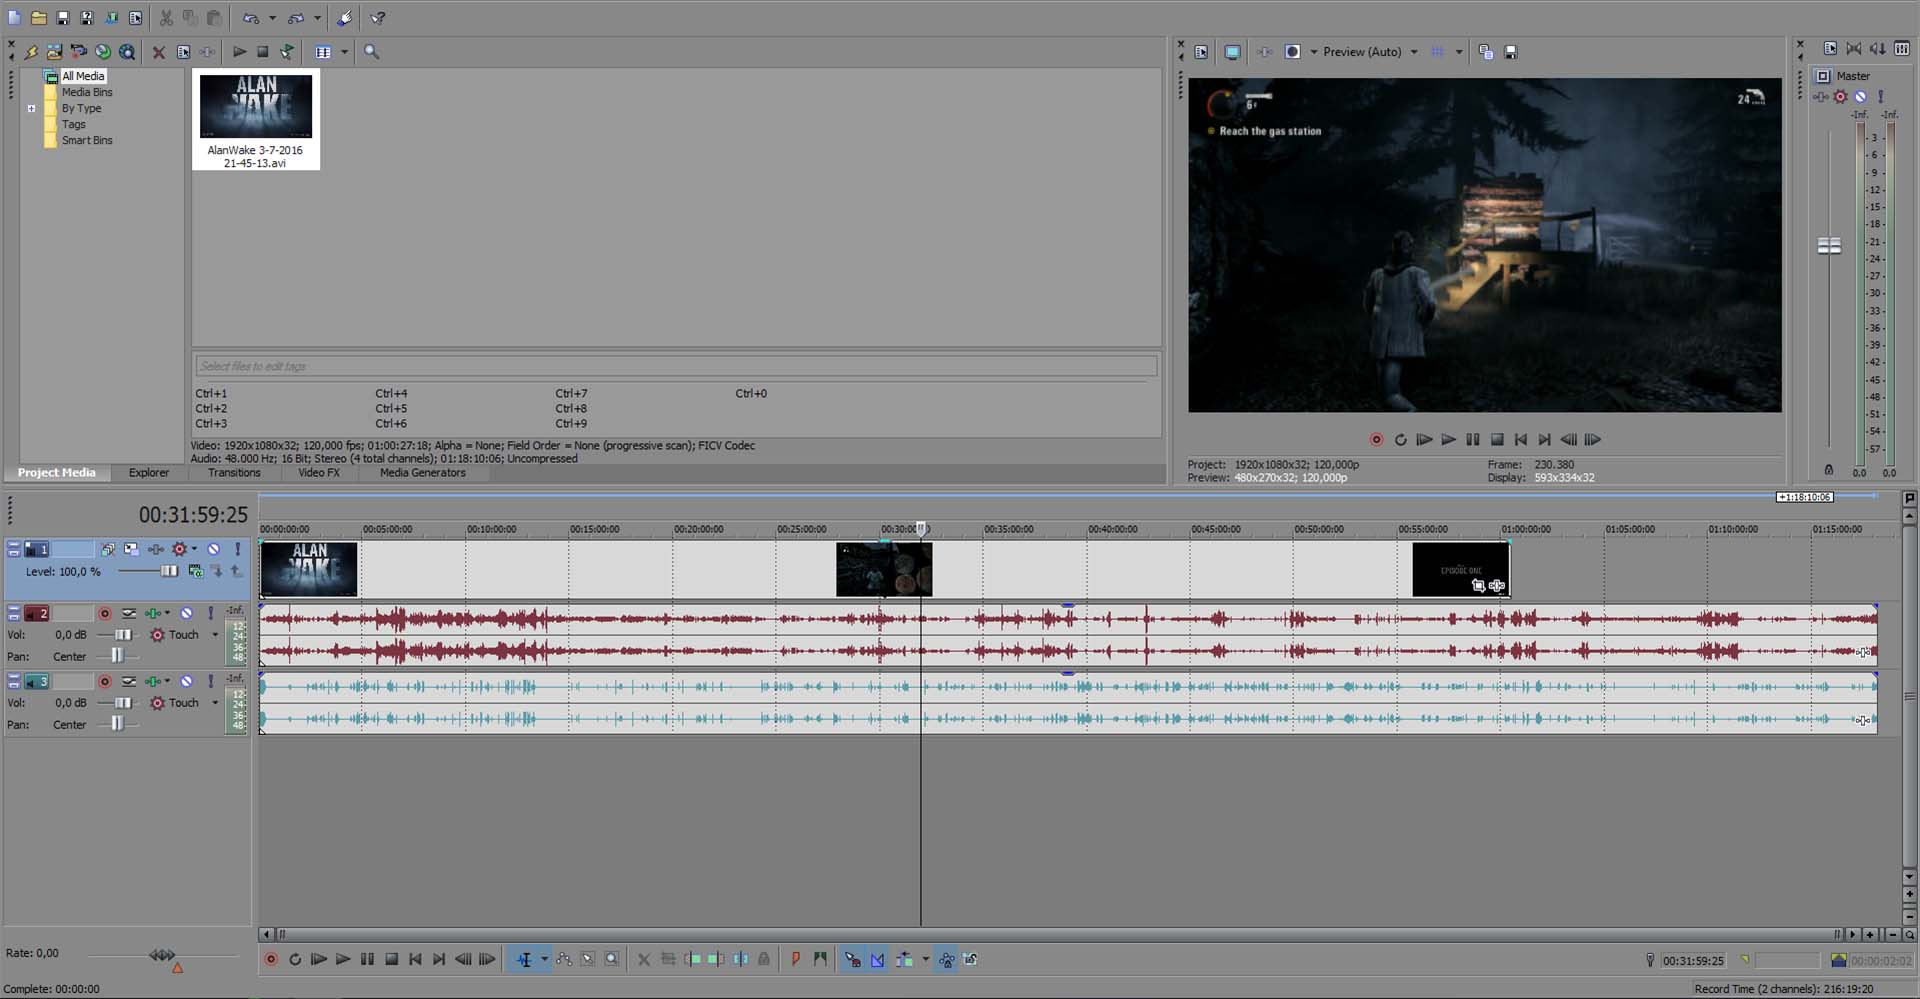Open a project with the folder icon

(x=38, y=18)
